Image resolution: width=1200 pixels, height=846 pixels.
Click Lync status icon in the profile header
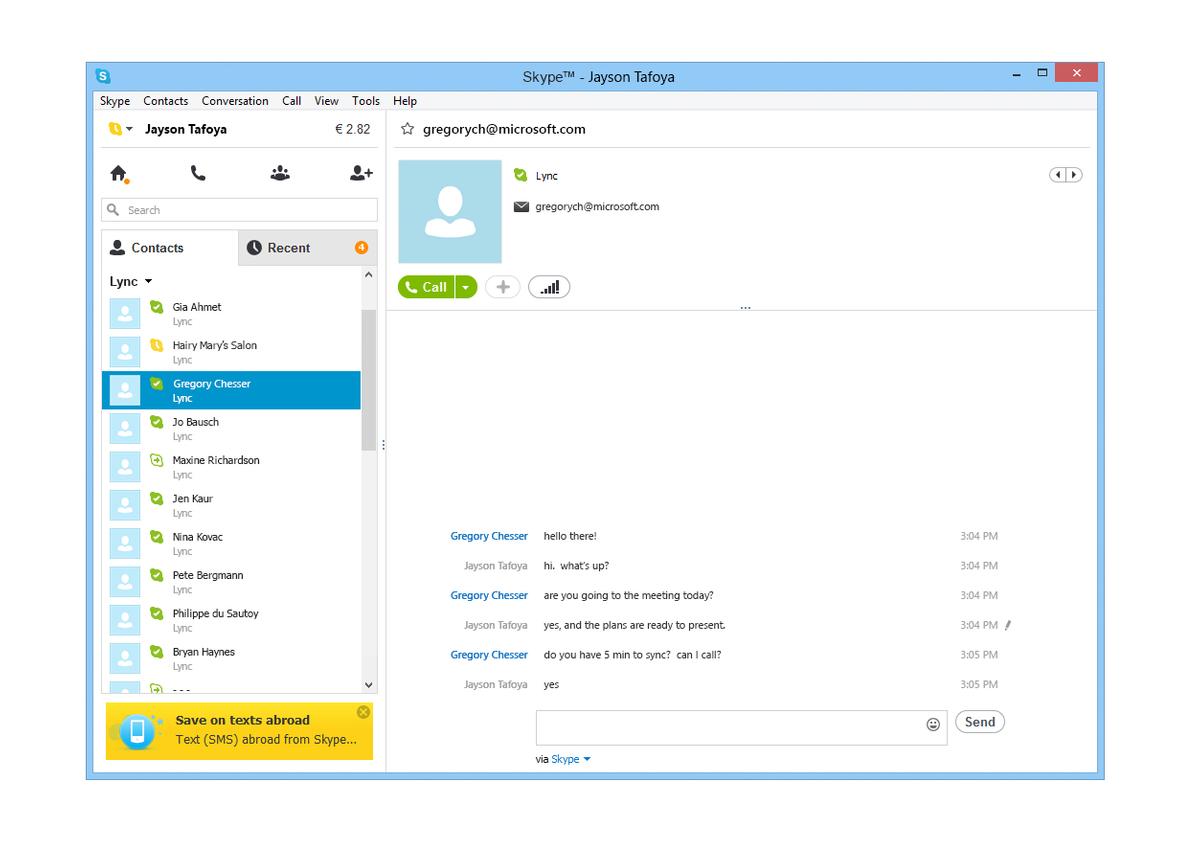coord(520,175)
